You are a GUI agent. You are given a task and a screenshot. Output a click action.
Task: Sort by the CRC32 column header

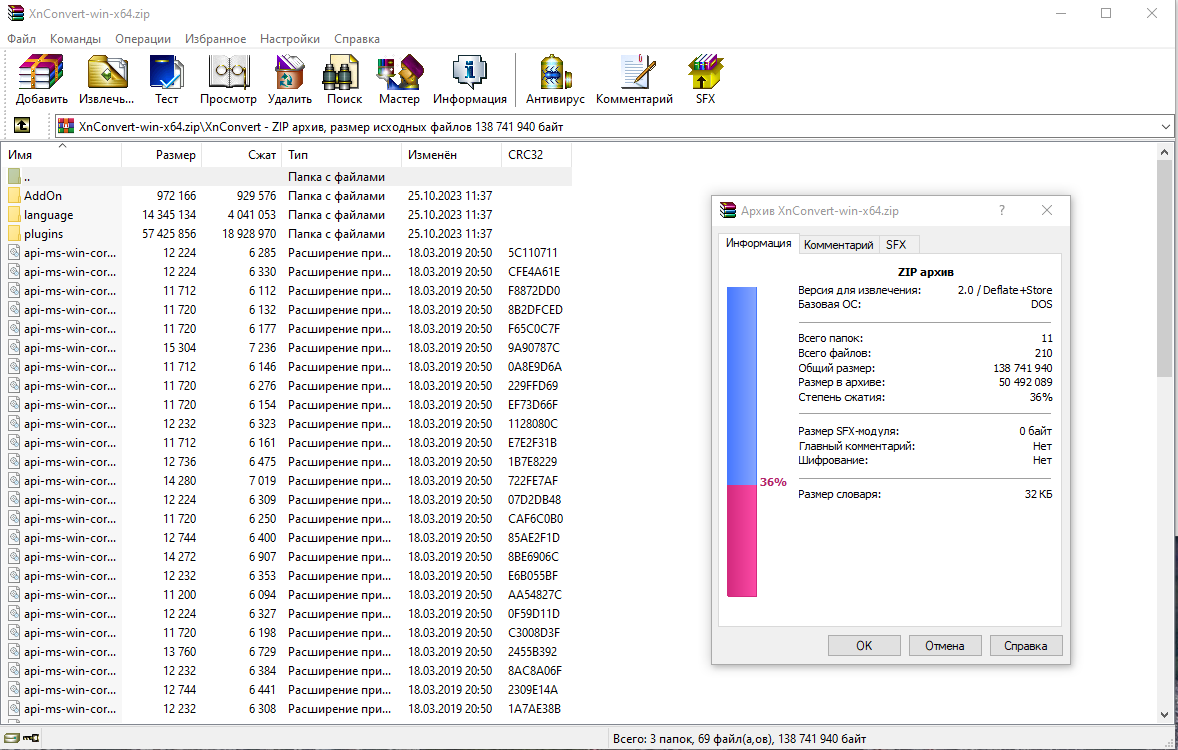pos(536,155)
